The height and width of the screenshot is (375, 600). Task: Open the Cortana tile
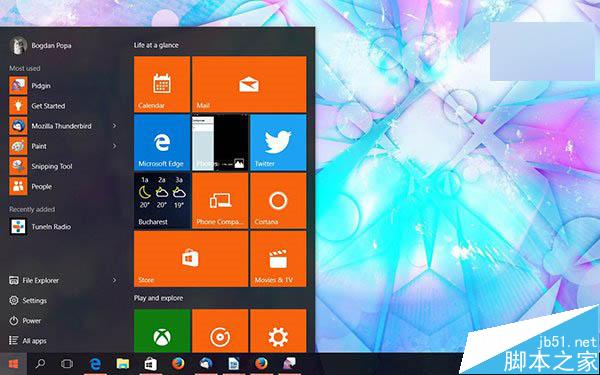[x=278, y=201]
